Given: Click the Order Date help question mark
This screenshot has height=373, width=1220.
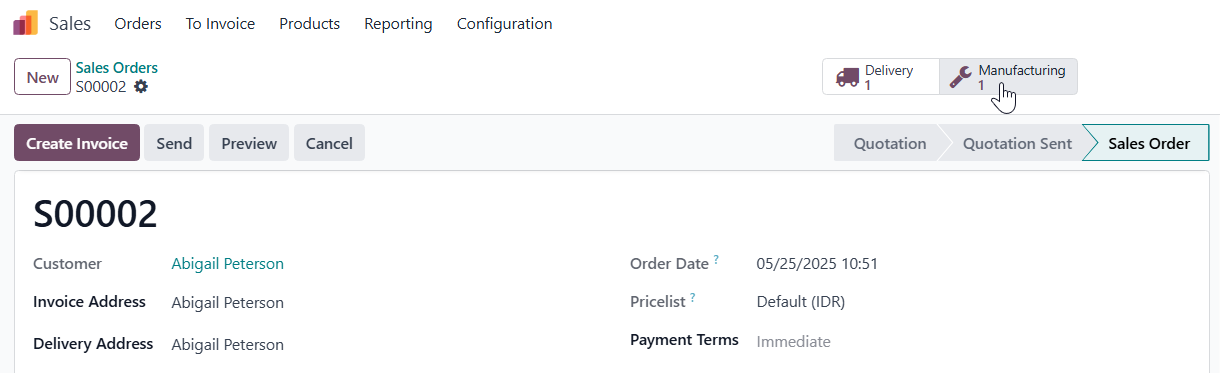Looking at the screenshot, I should pos(716,260).
